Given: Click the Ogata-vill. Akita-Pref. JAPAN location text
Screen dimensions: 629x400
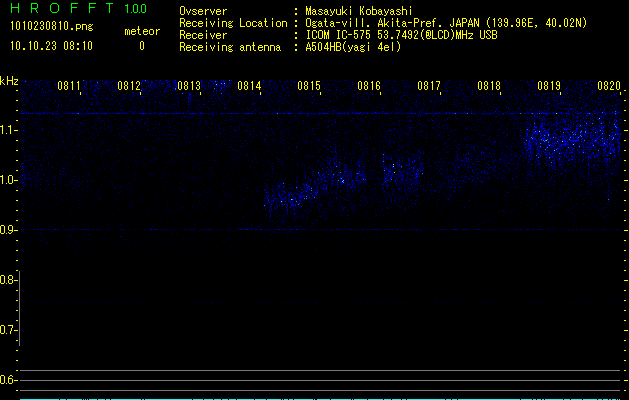Looking at the screenshot, I should coord(446,23).
